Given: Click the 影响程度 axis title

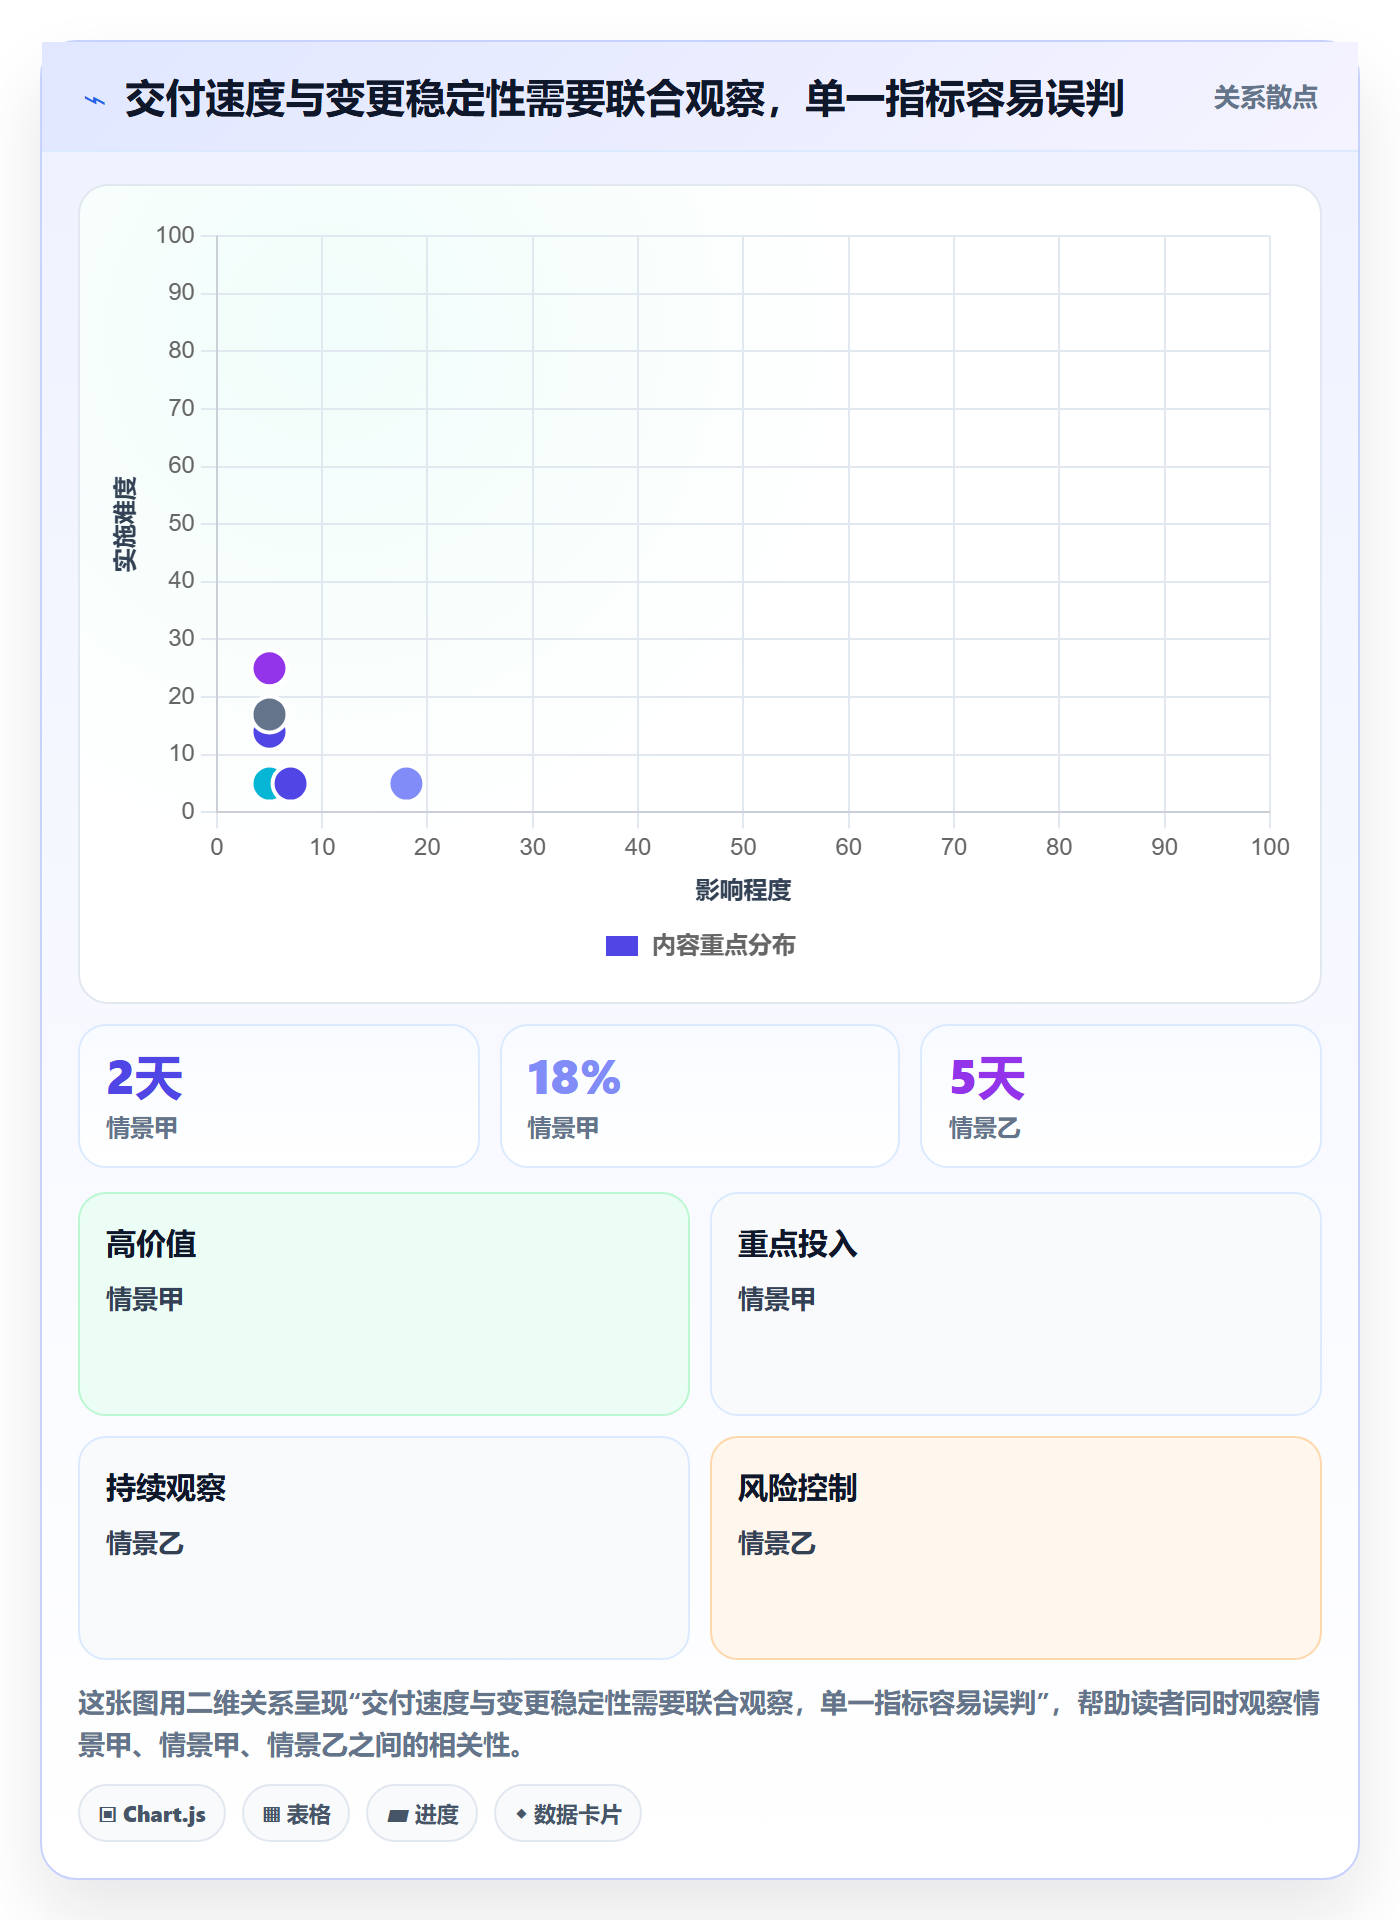Looking at the screenshot, I should [x=743, y=890].
